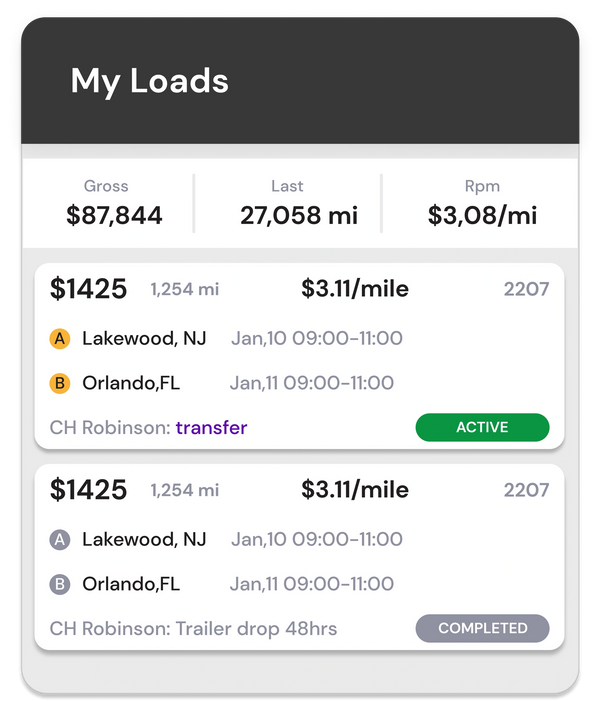Screen dimensions: 600x701
Task: Click Trailer drop 48hrs note text
Action: (256, 629)
